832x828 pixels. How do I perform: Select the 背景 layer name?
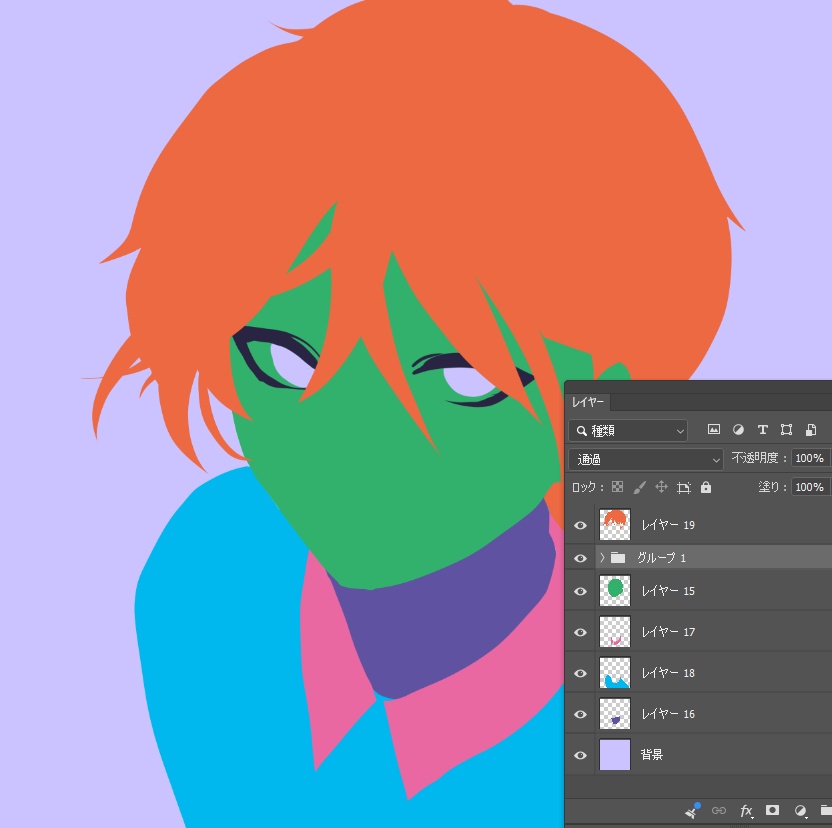point(652,754)
